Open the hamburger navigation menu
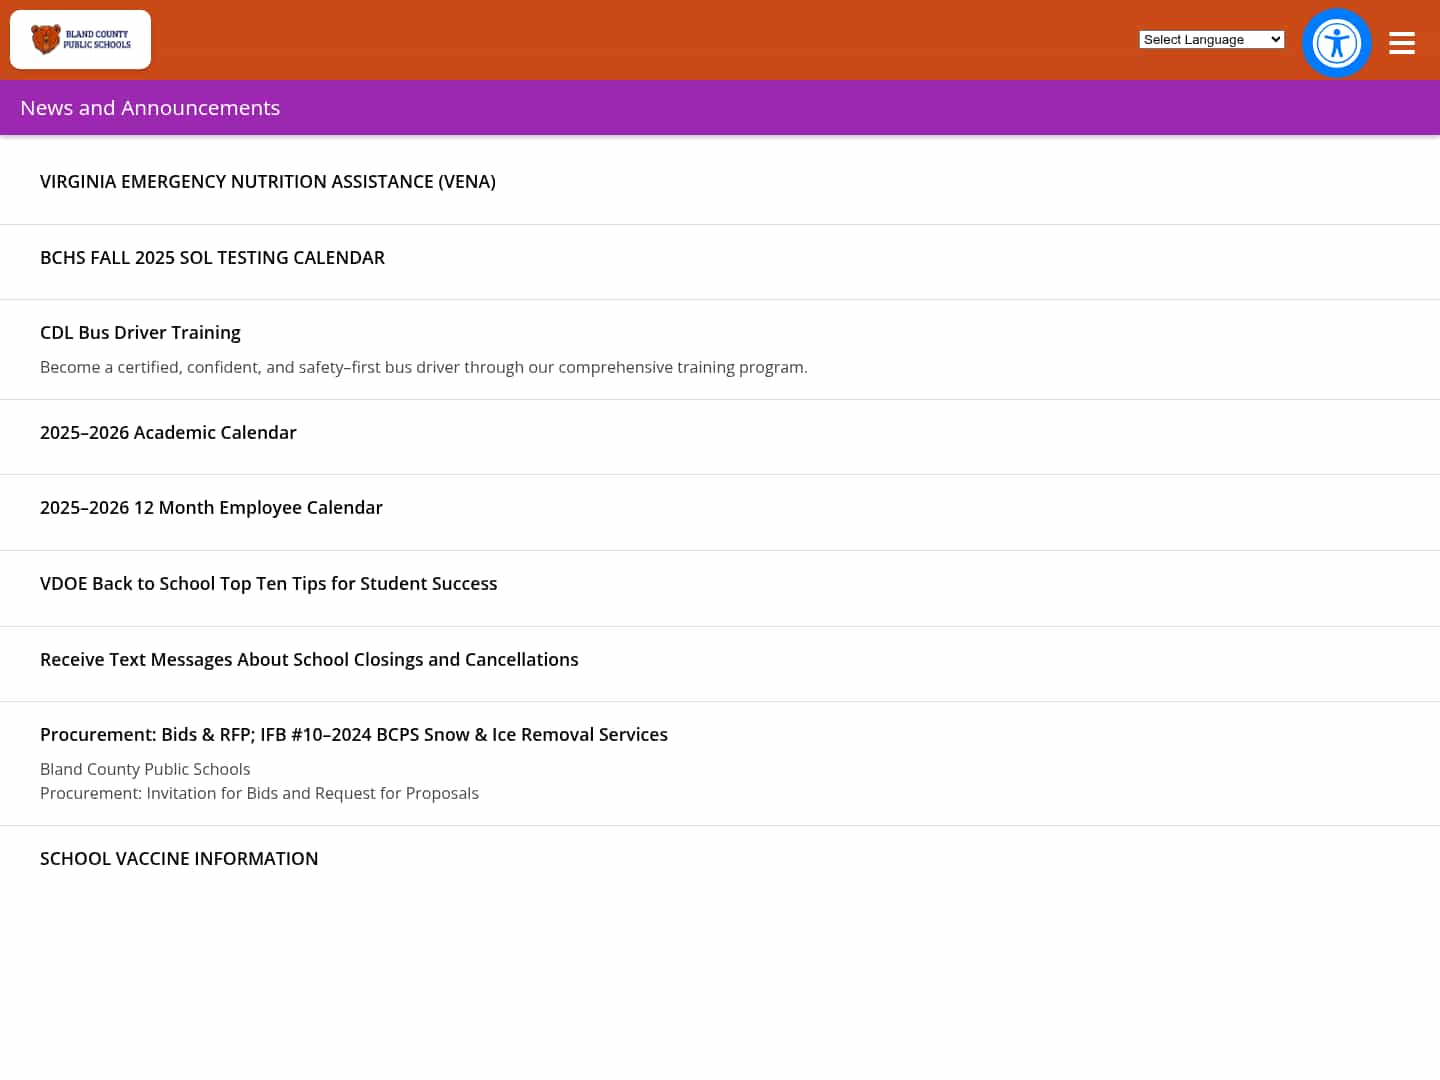 1402,43
